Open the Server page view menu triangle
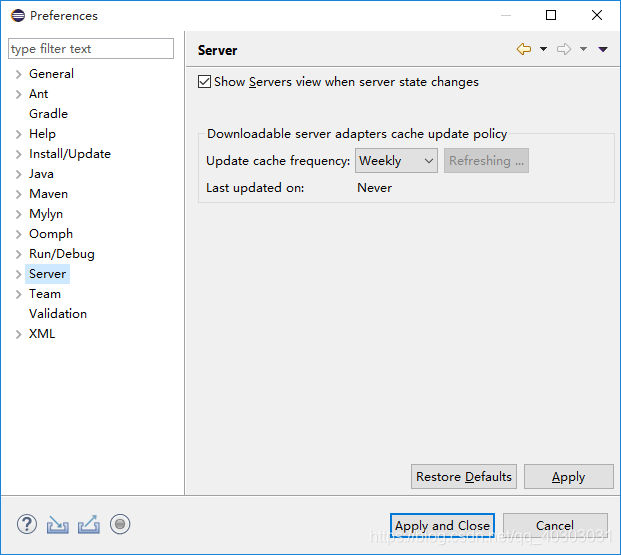The height and width of the screenshot is (555, 621). 603,49
